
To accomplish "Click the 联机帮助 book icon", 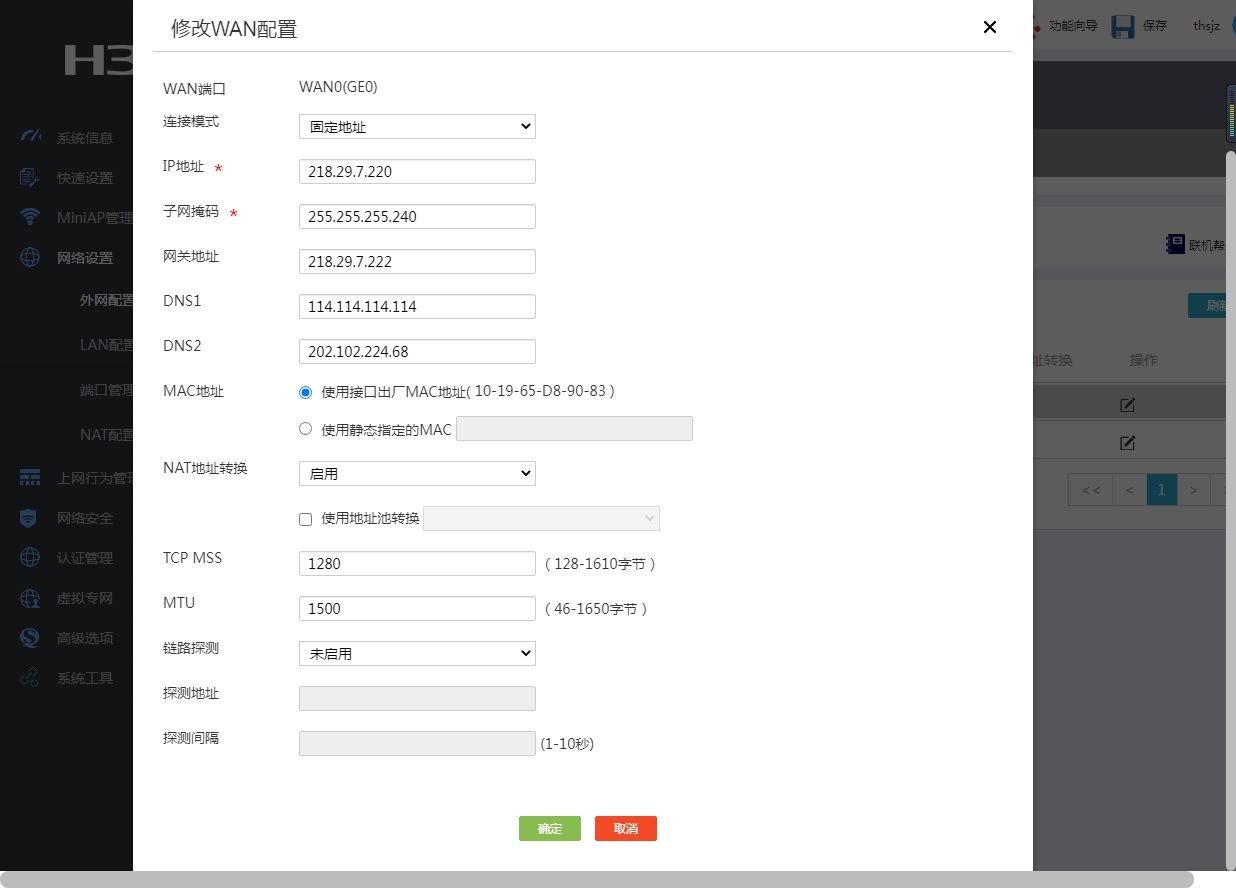I will tap(1175, 244).
